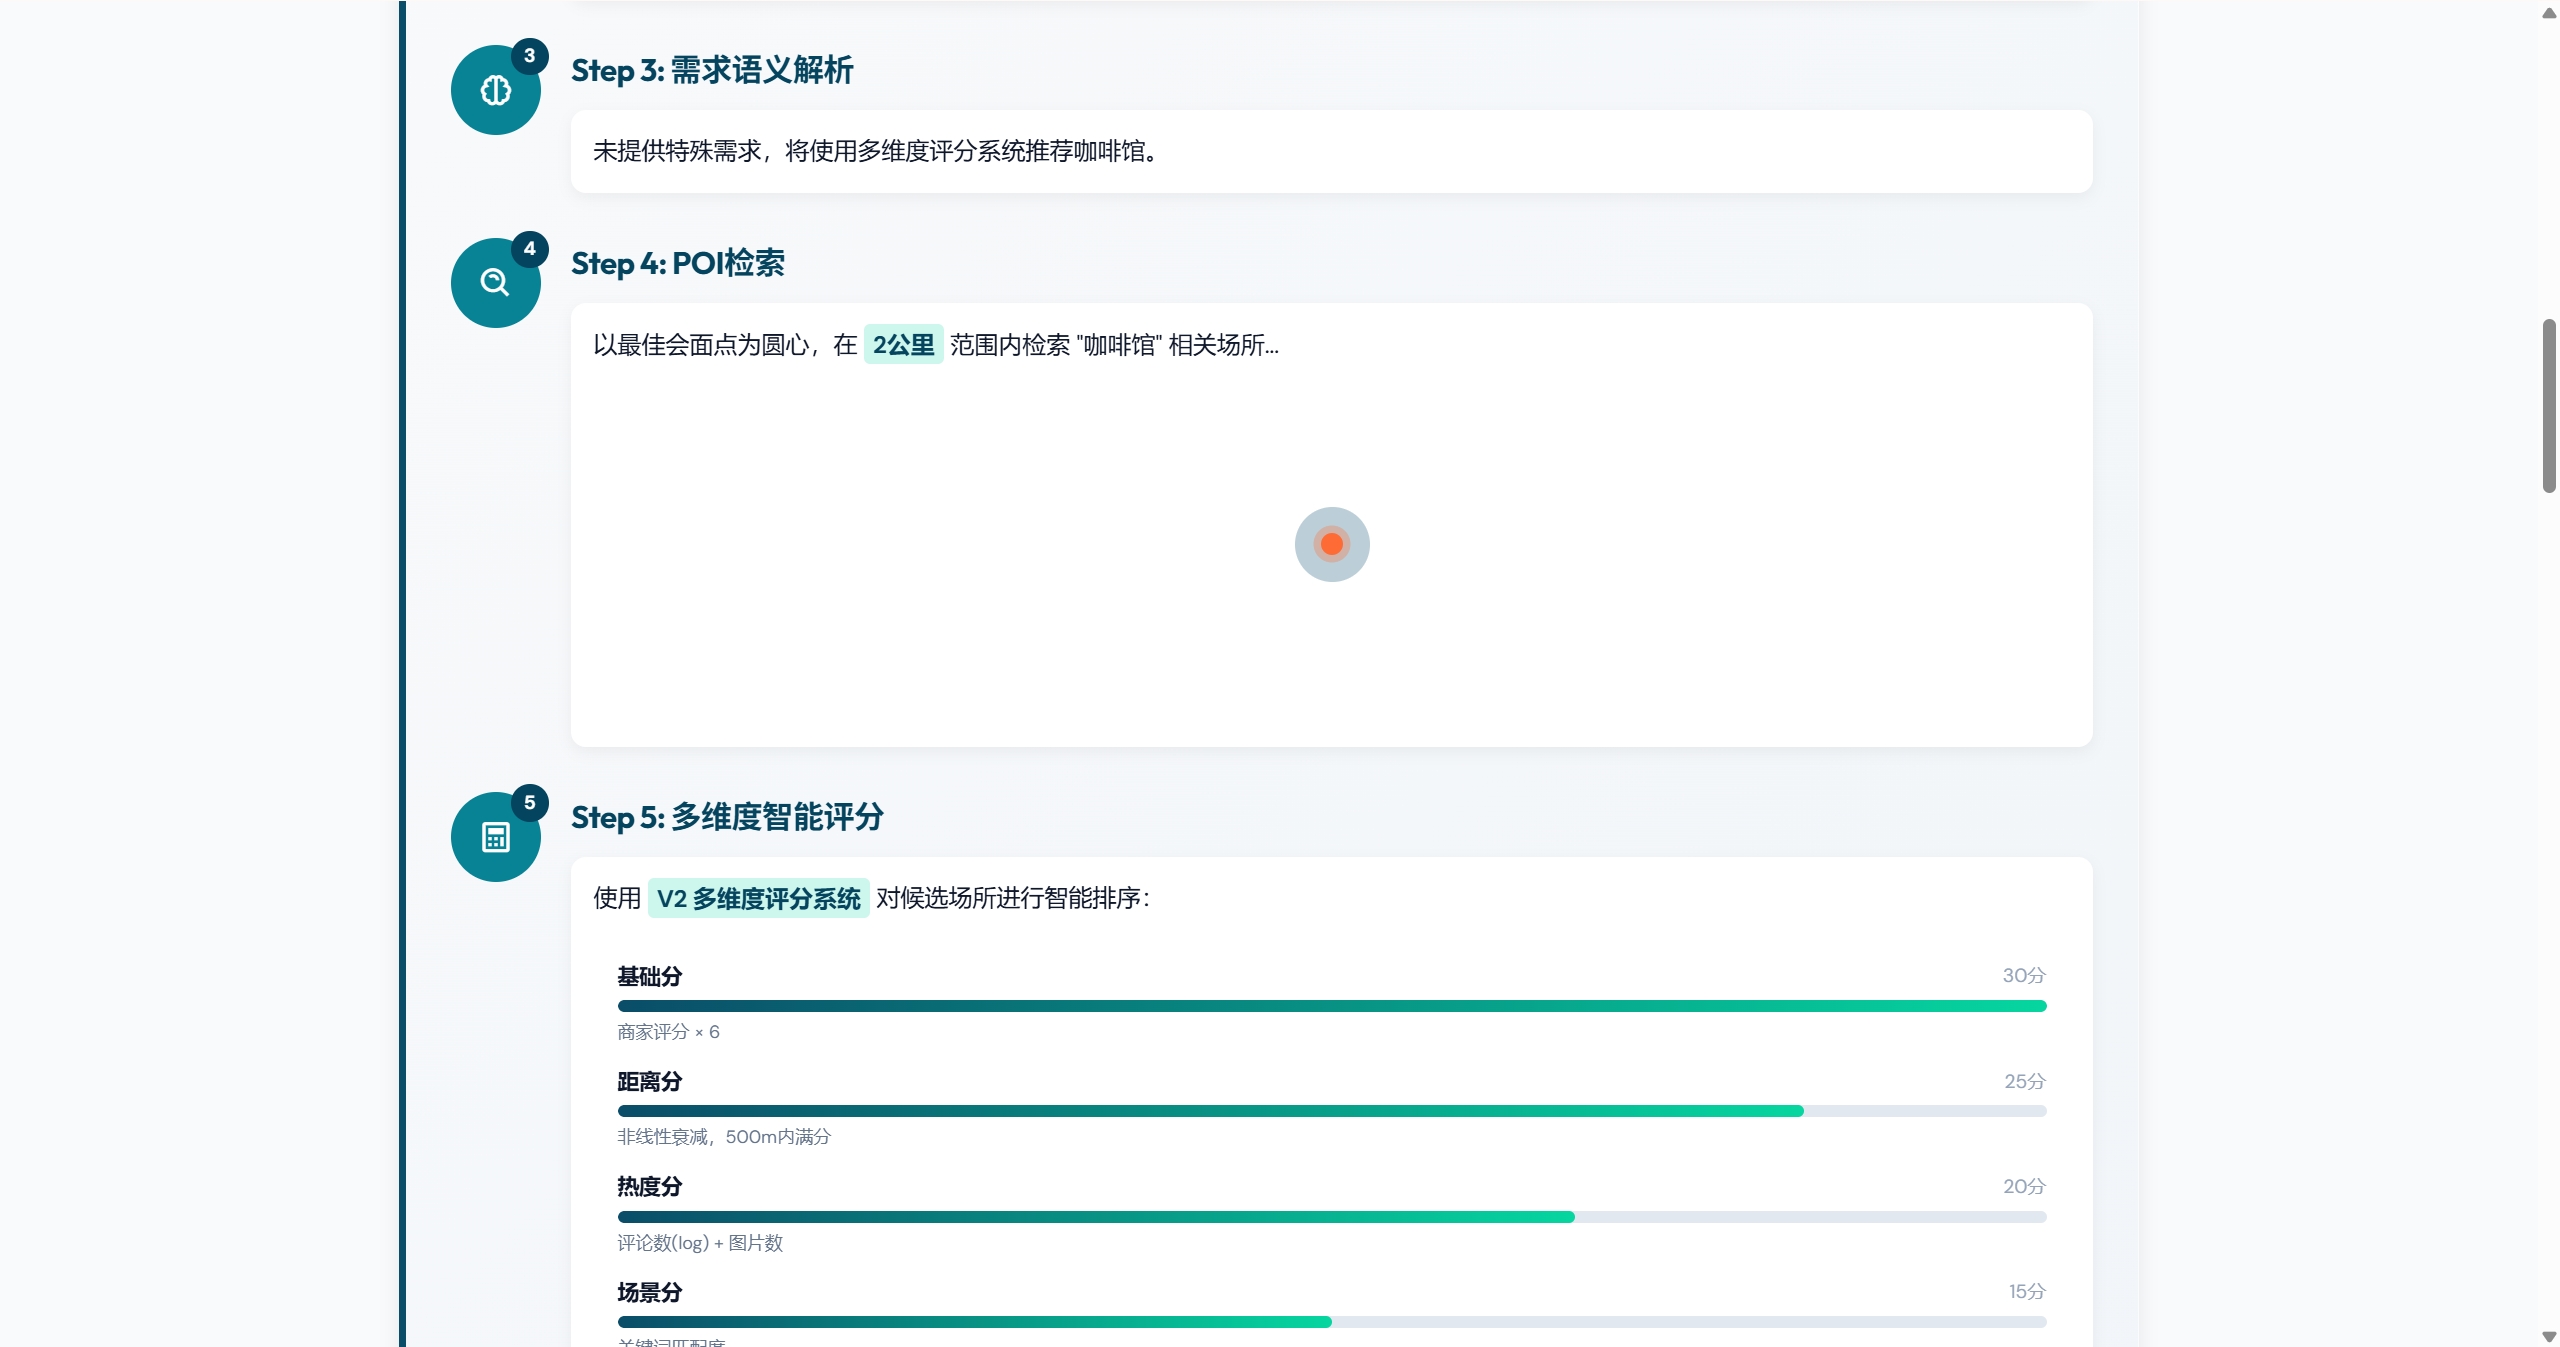The height and width of the screenshot is (1347, 2560).
Task: Click the Step 4: POI检索 heading
Action: point(677,264)
